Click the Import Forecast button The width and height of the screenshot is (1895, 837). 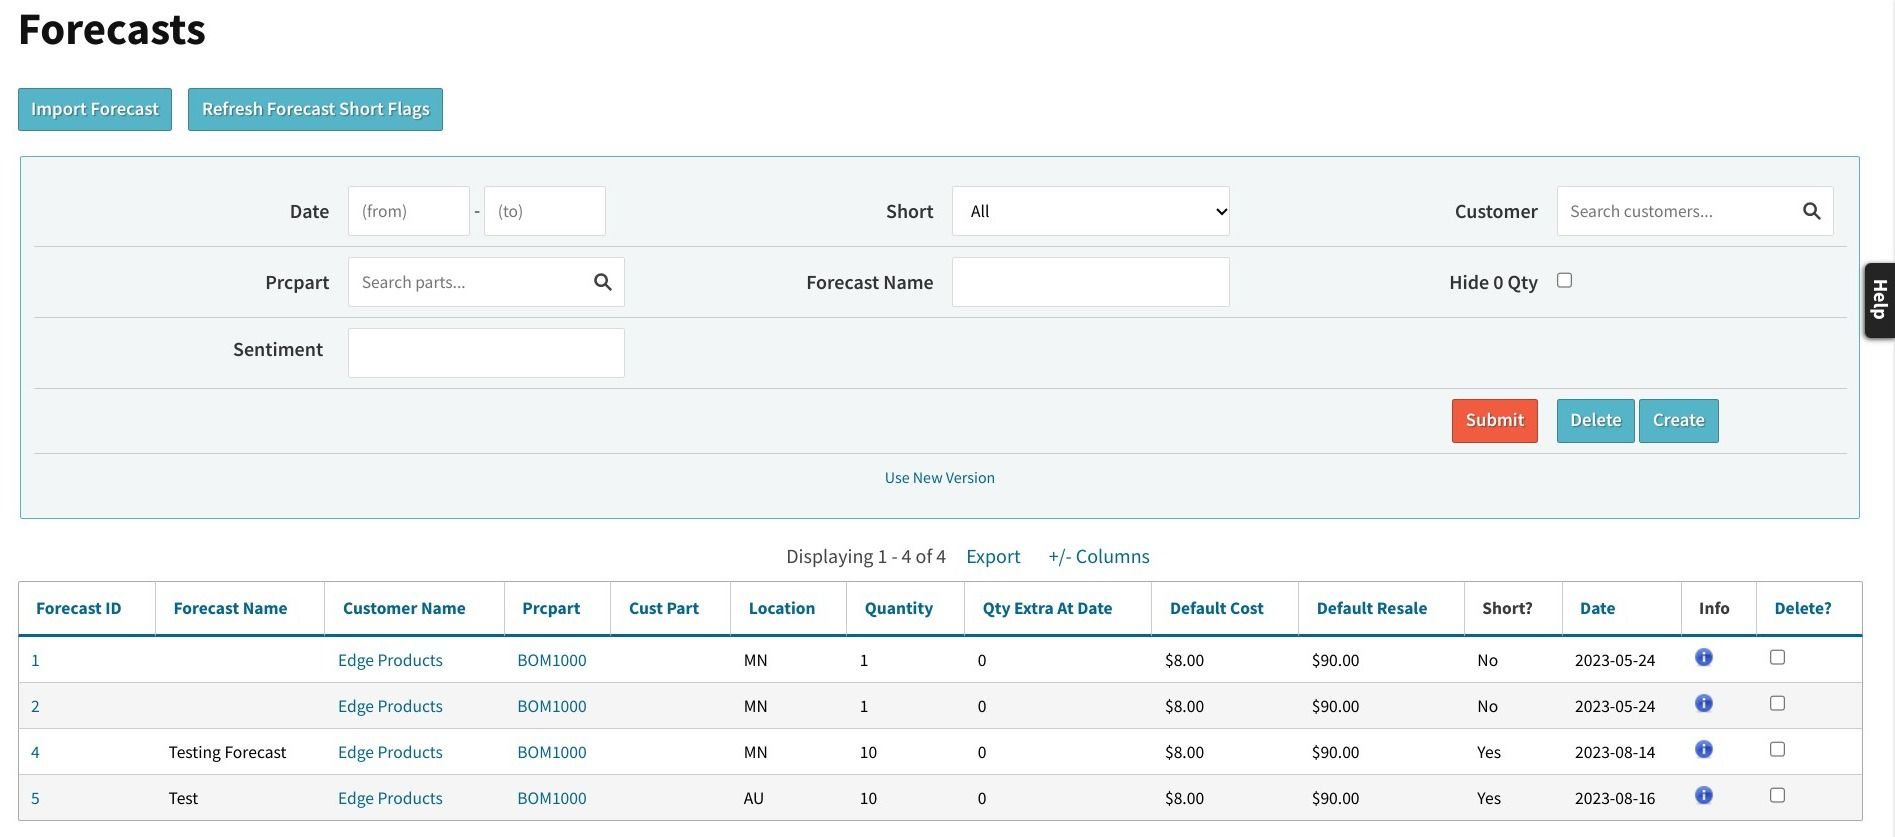95,109
